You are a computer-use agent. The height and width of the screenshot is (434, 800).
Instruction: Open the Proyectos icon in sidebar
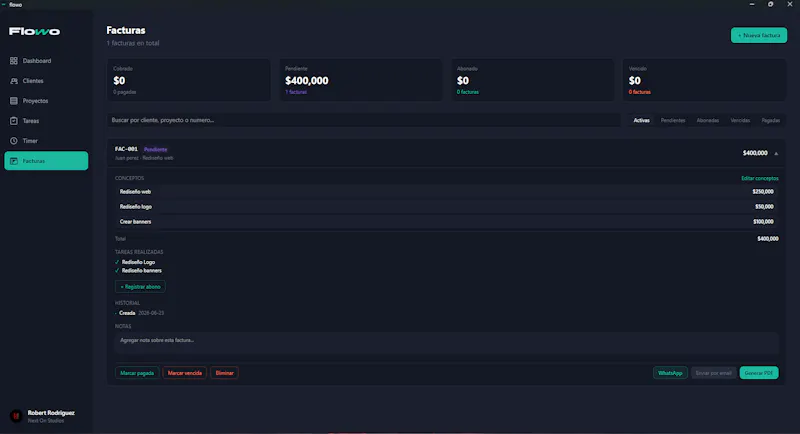point(14,101)
